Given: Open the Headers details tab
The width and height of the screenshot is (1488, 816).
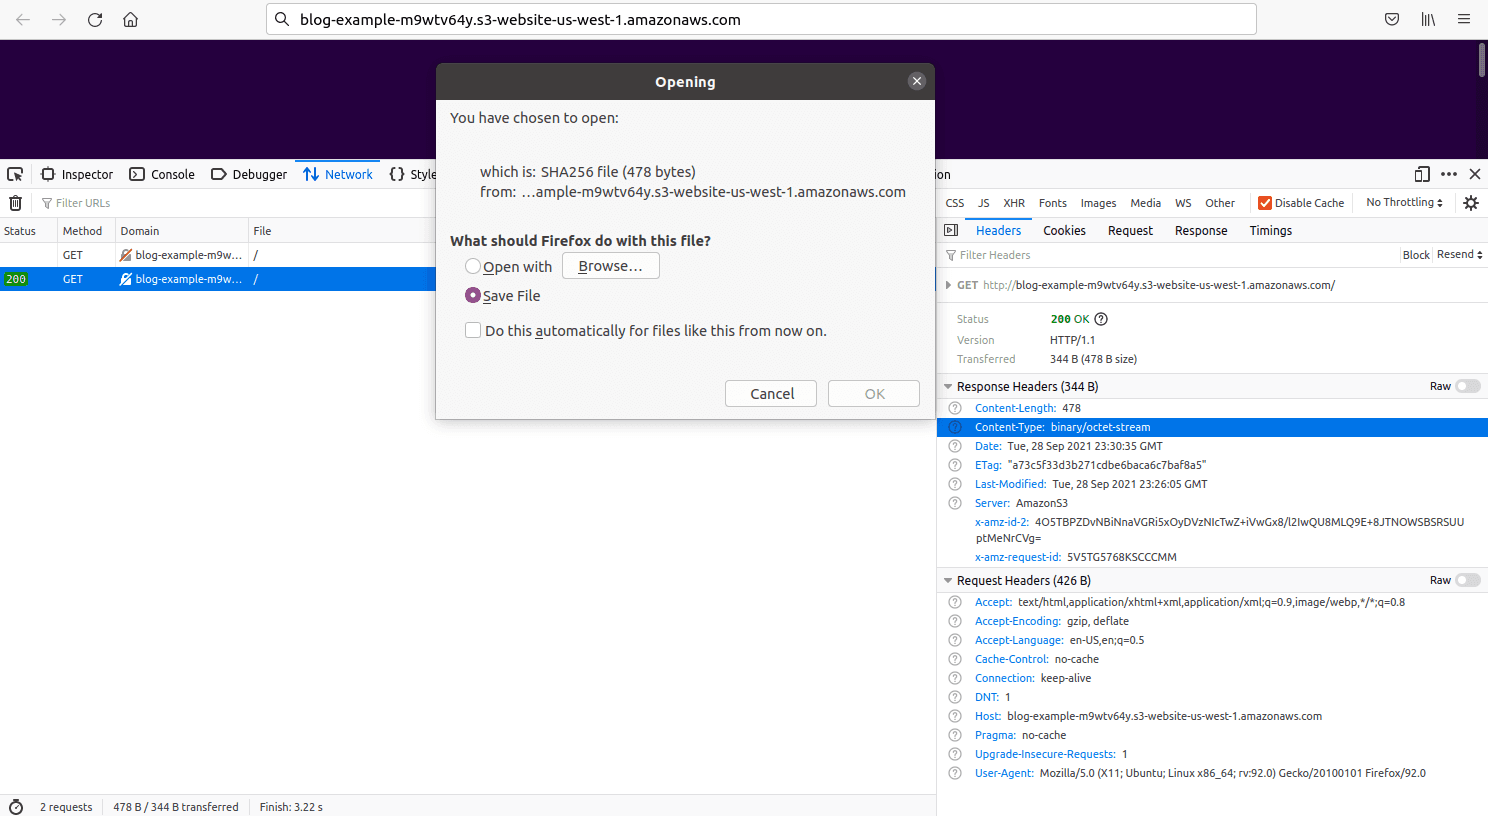Looking at the screenshot, I should [x=998, y=230].
